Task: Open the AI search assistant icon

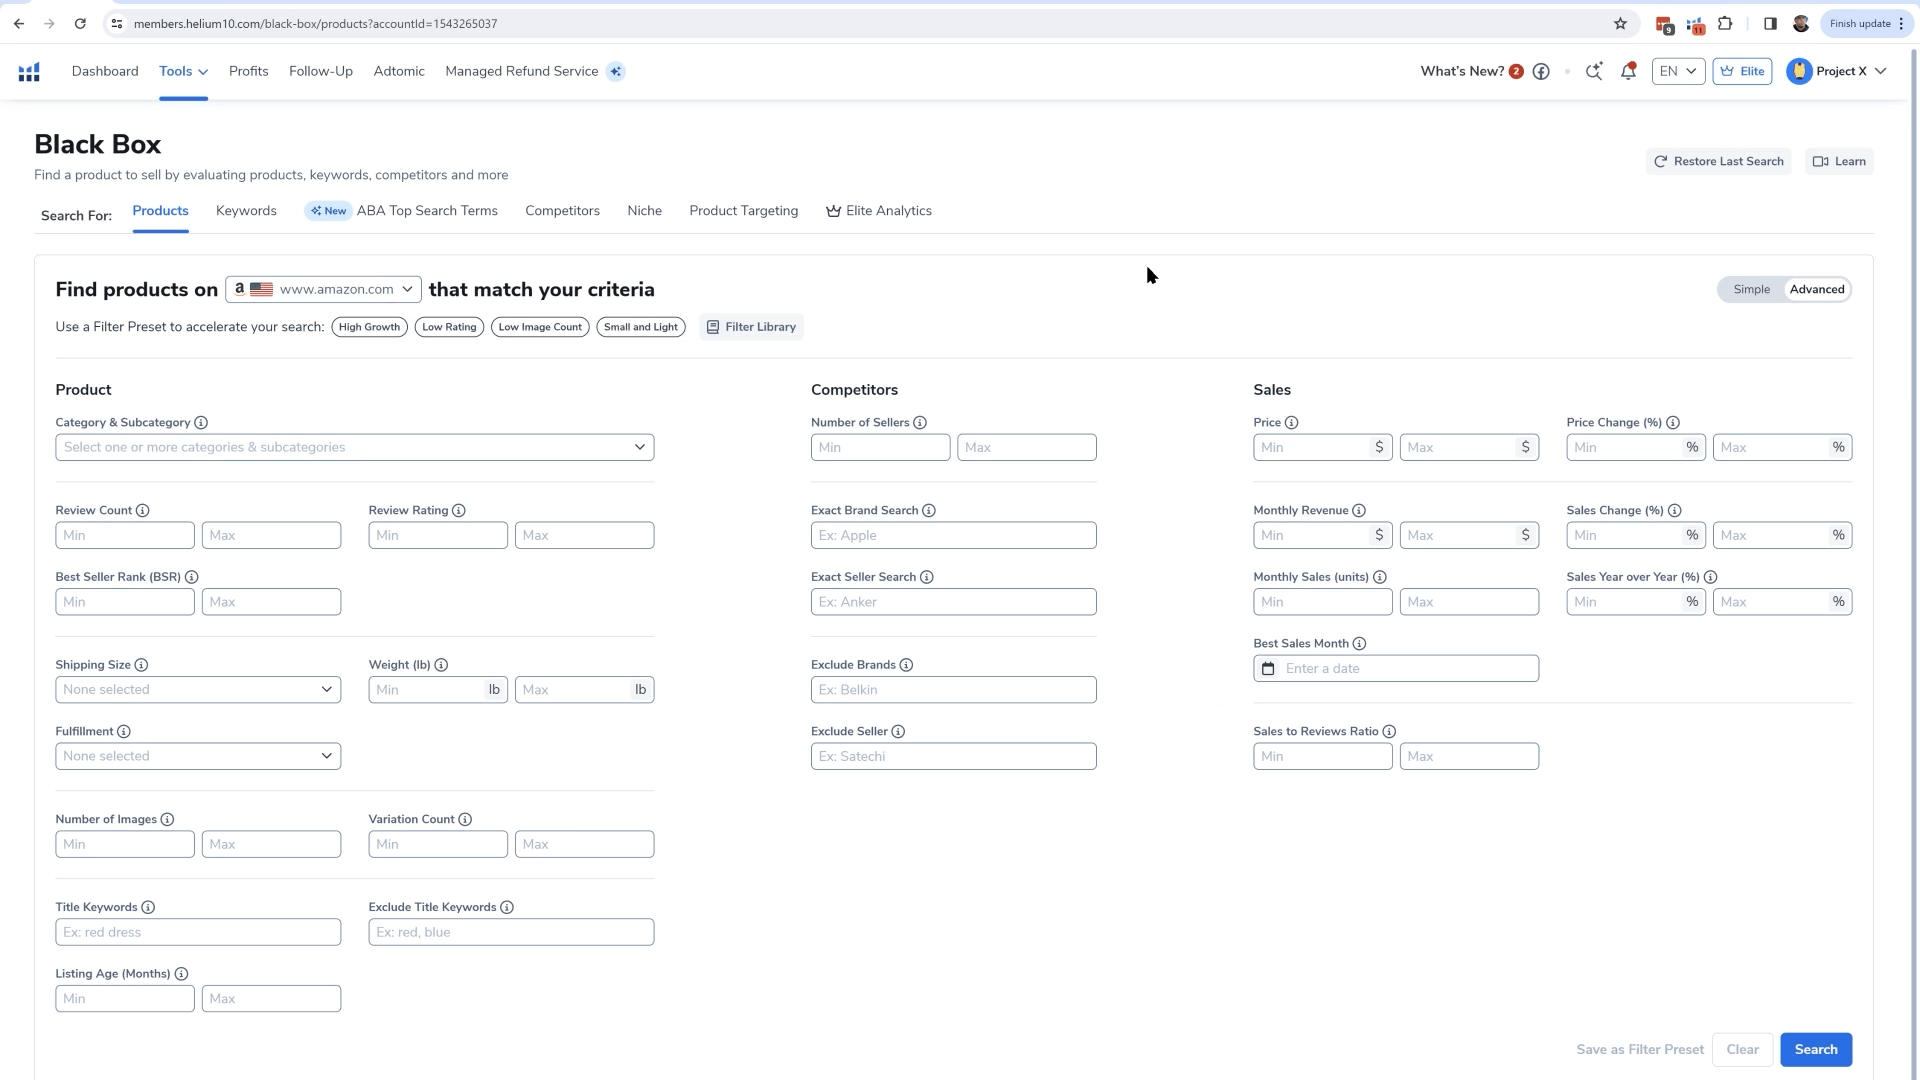Action: click(x=1594, y=71)
